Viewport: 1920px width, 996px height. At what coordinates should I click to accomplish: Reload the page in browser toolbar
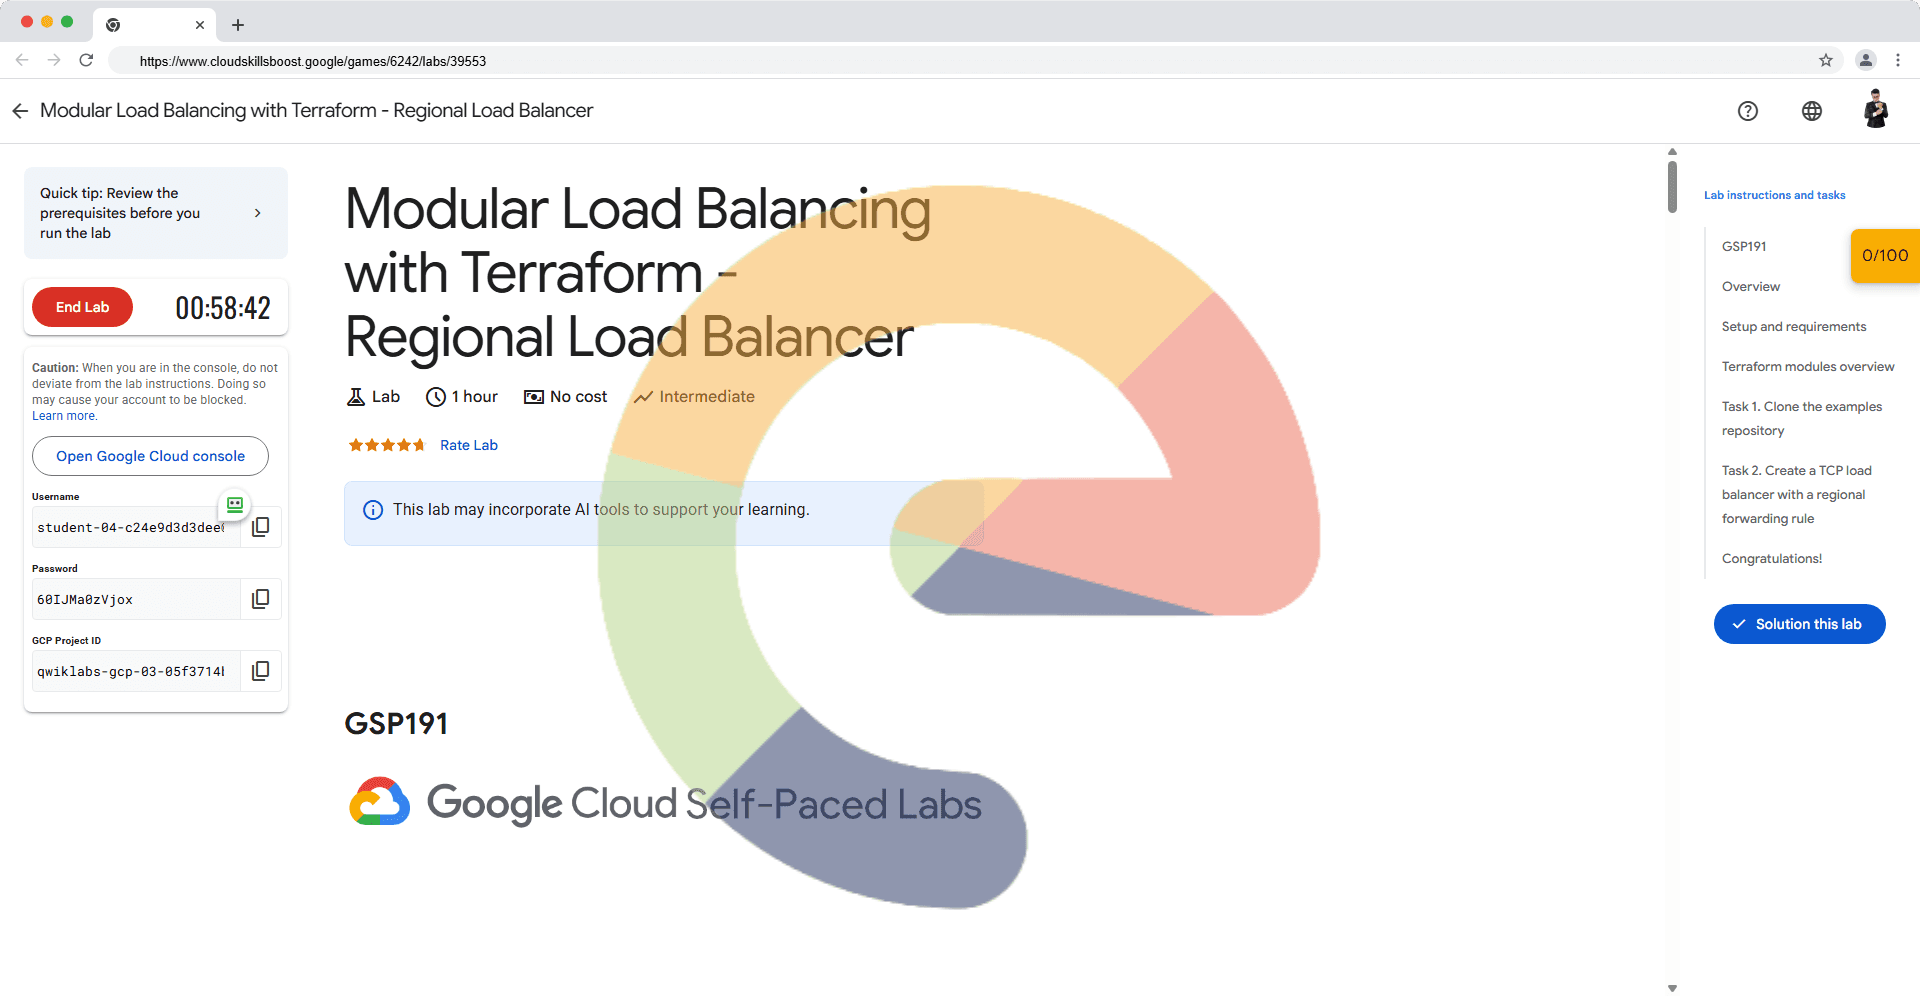[86, 60]
